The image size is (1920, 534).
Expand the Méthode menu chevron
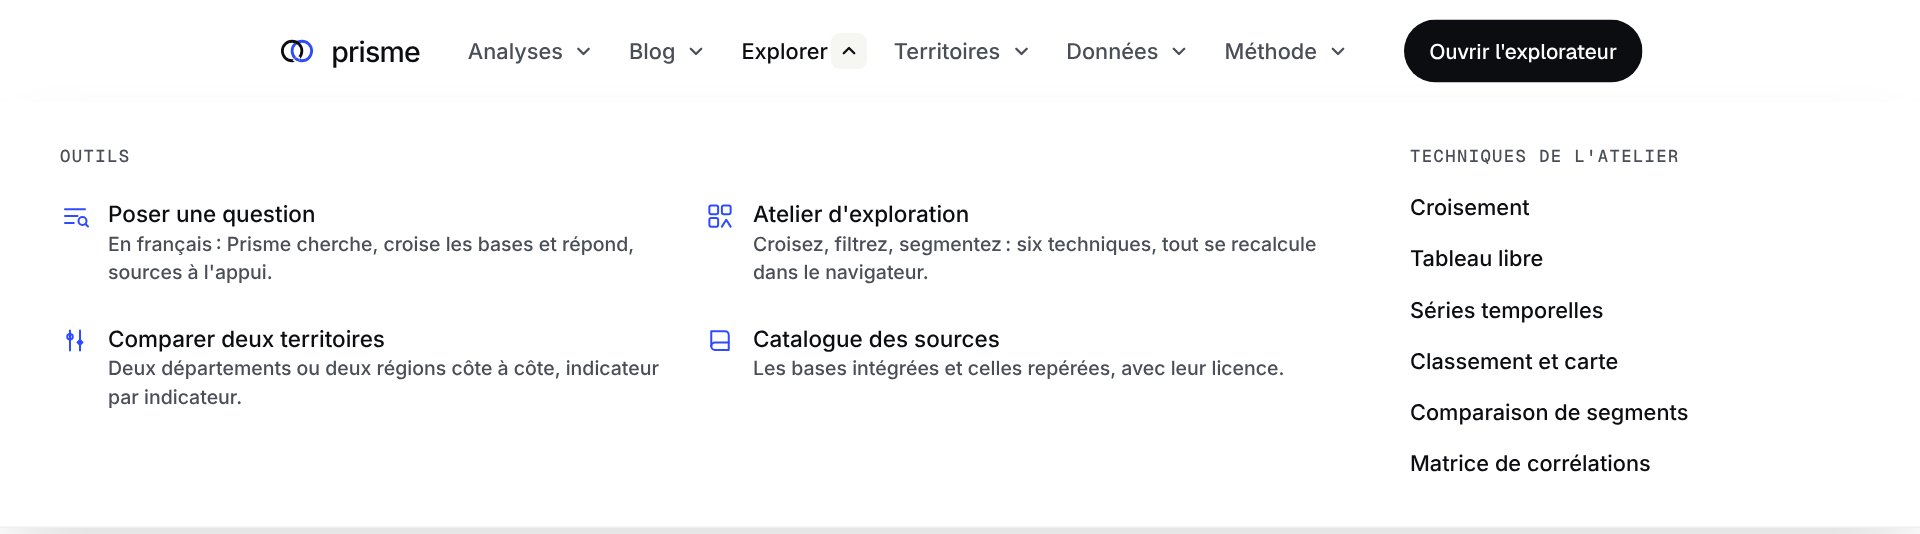tap(1338, 52)
